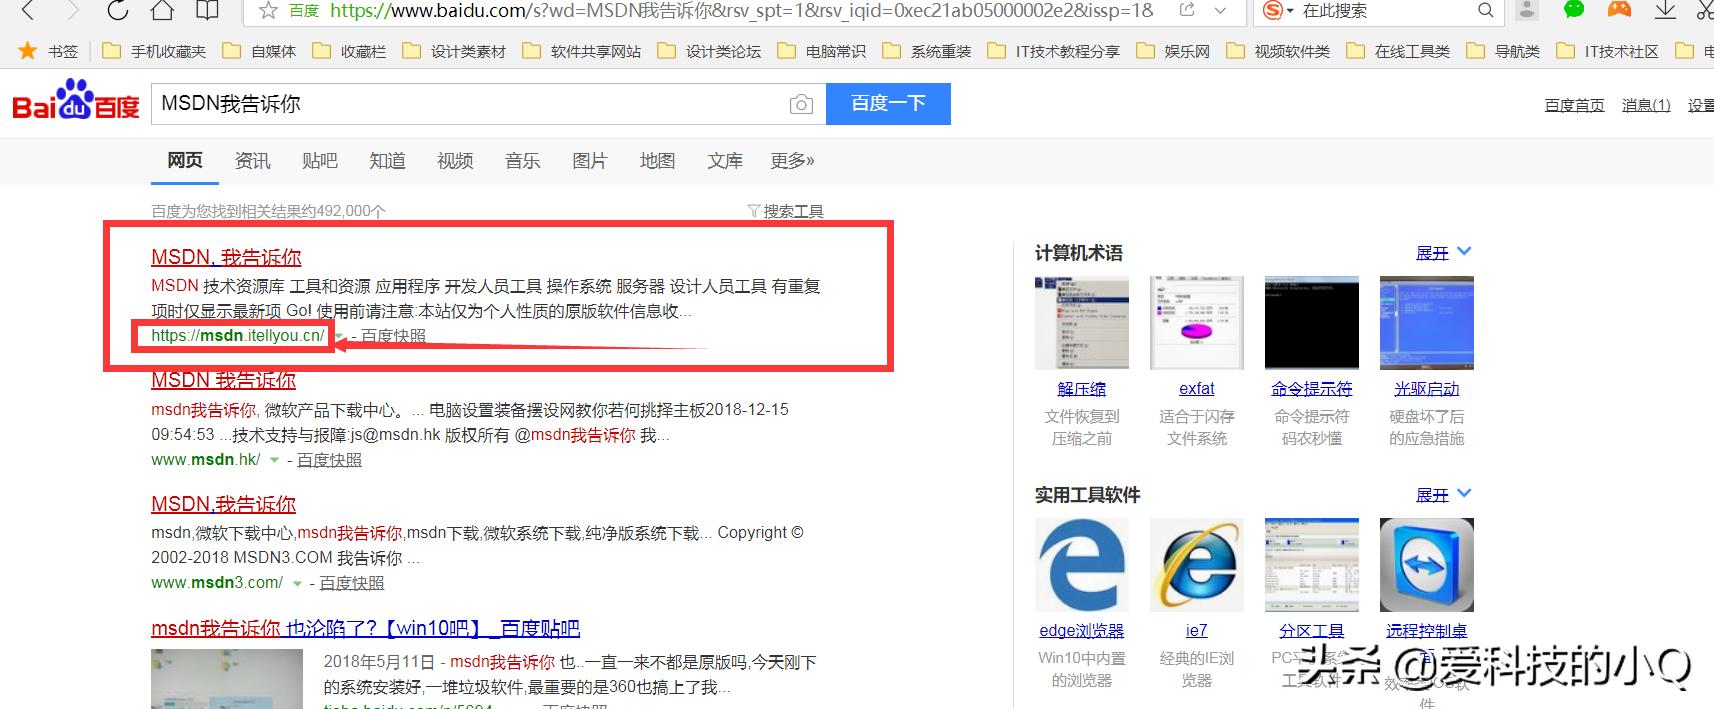Screen dimensions: 1714x709
Task: Open the 导航类 bookmark folder
Action: pos(1503,51)
